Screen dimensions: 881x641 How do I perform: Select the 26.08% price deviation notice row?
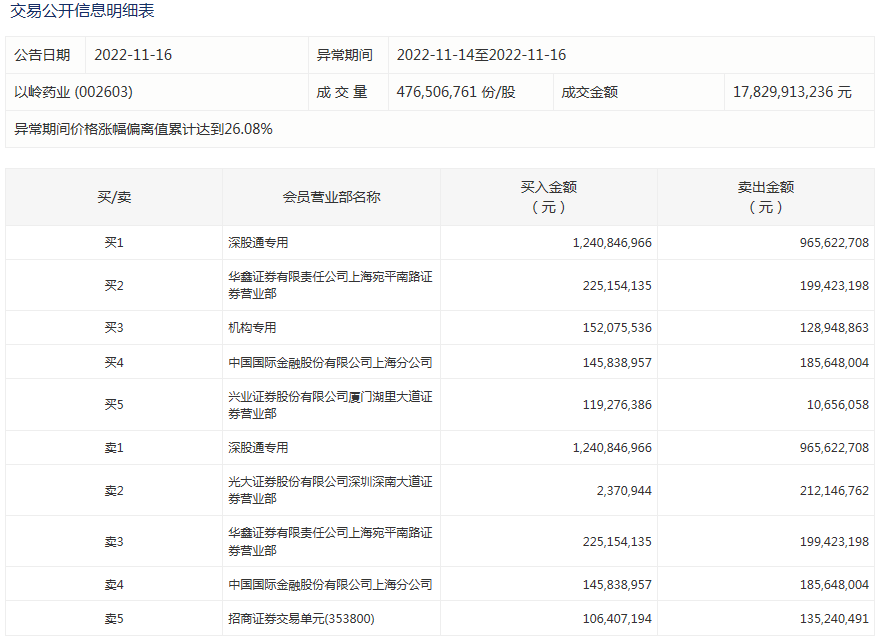pyautogui.click(x=144, y=129)
